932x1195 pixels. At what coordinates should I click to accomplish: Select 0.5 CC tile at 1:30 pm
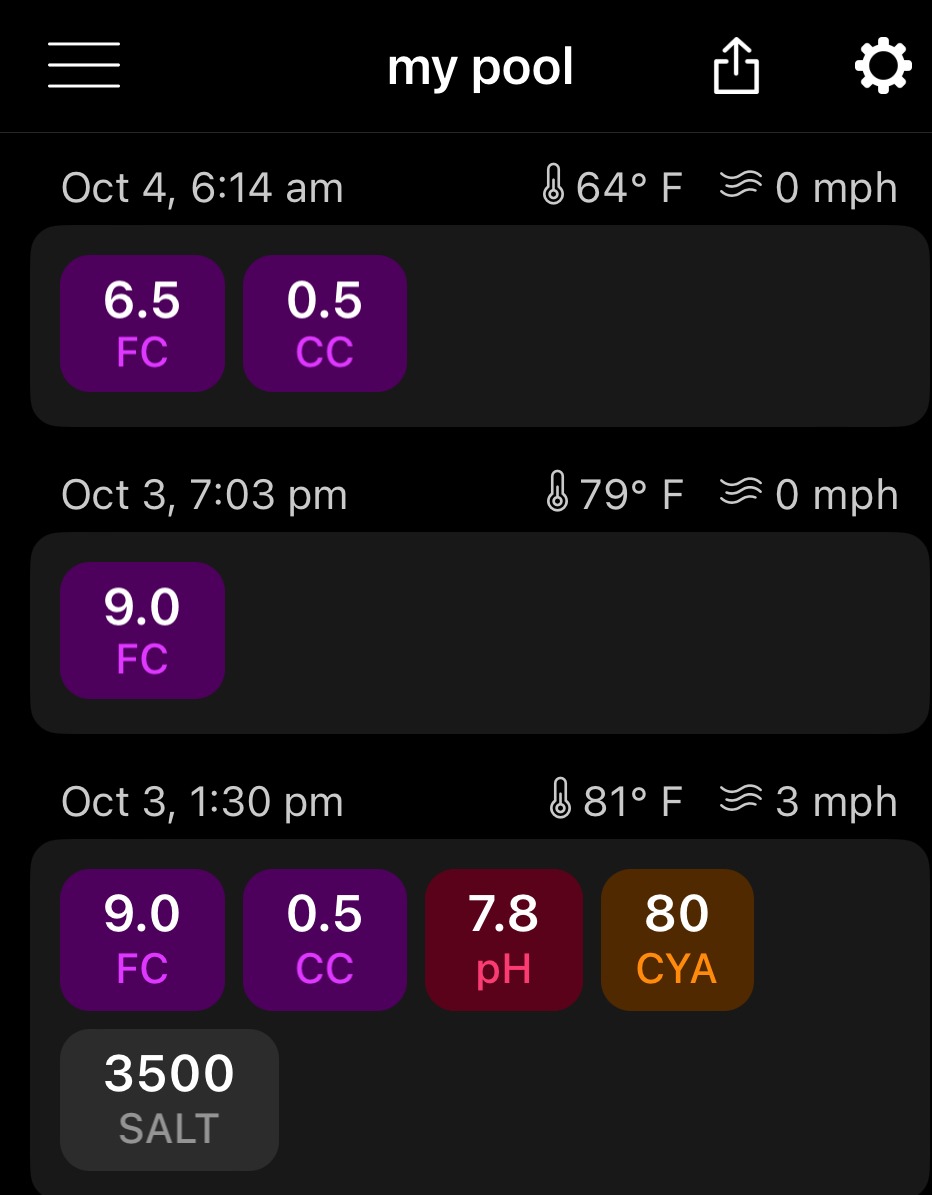(325, 940)
